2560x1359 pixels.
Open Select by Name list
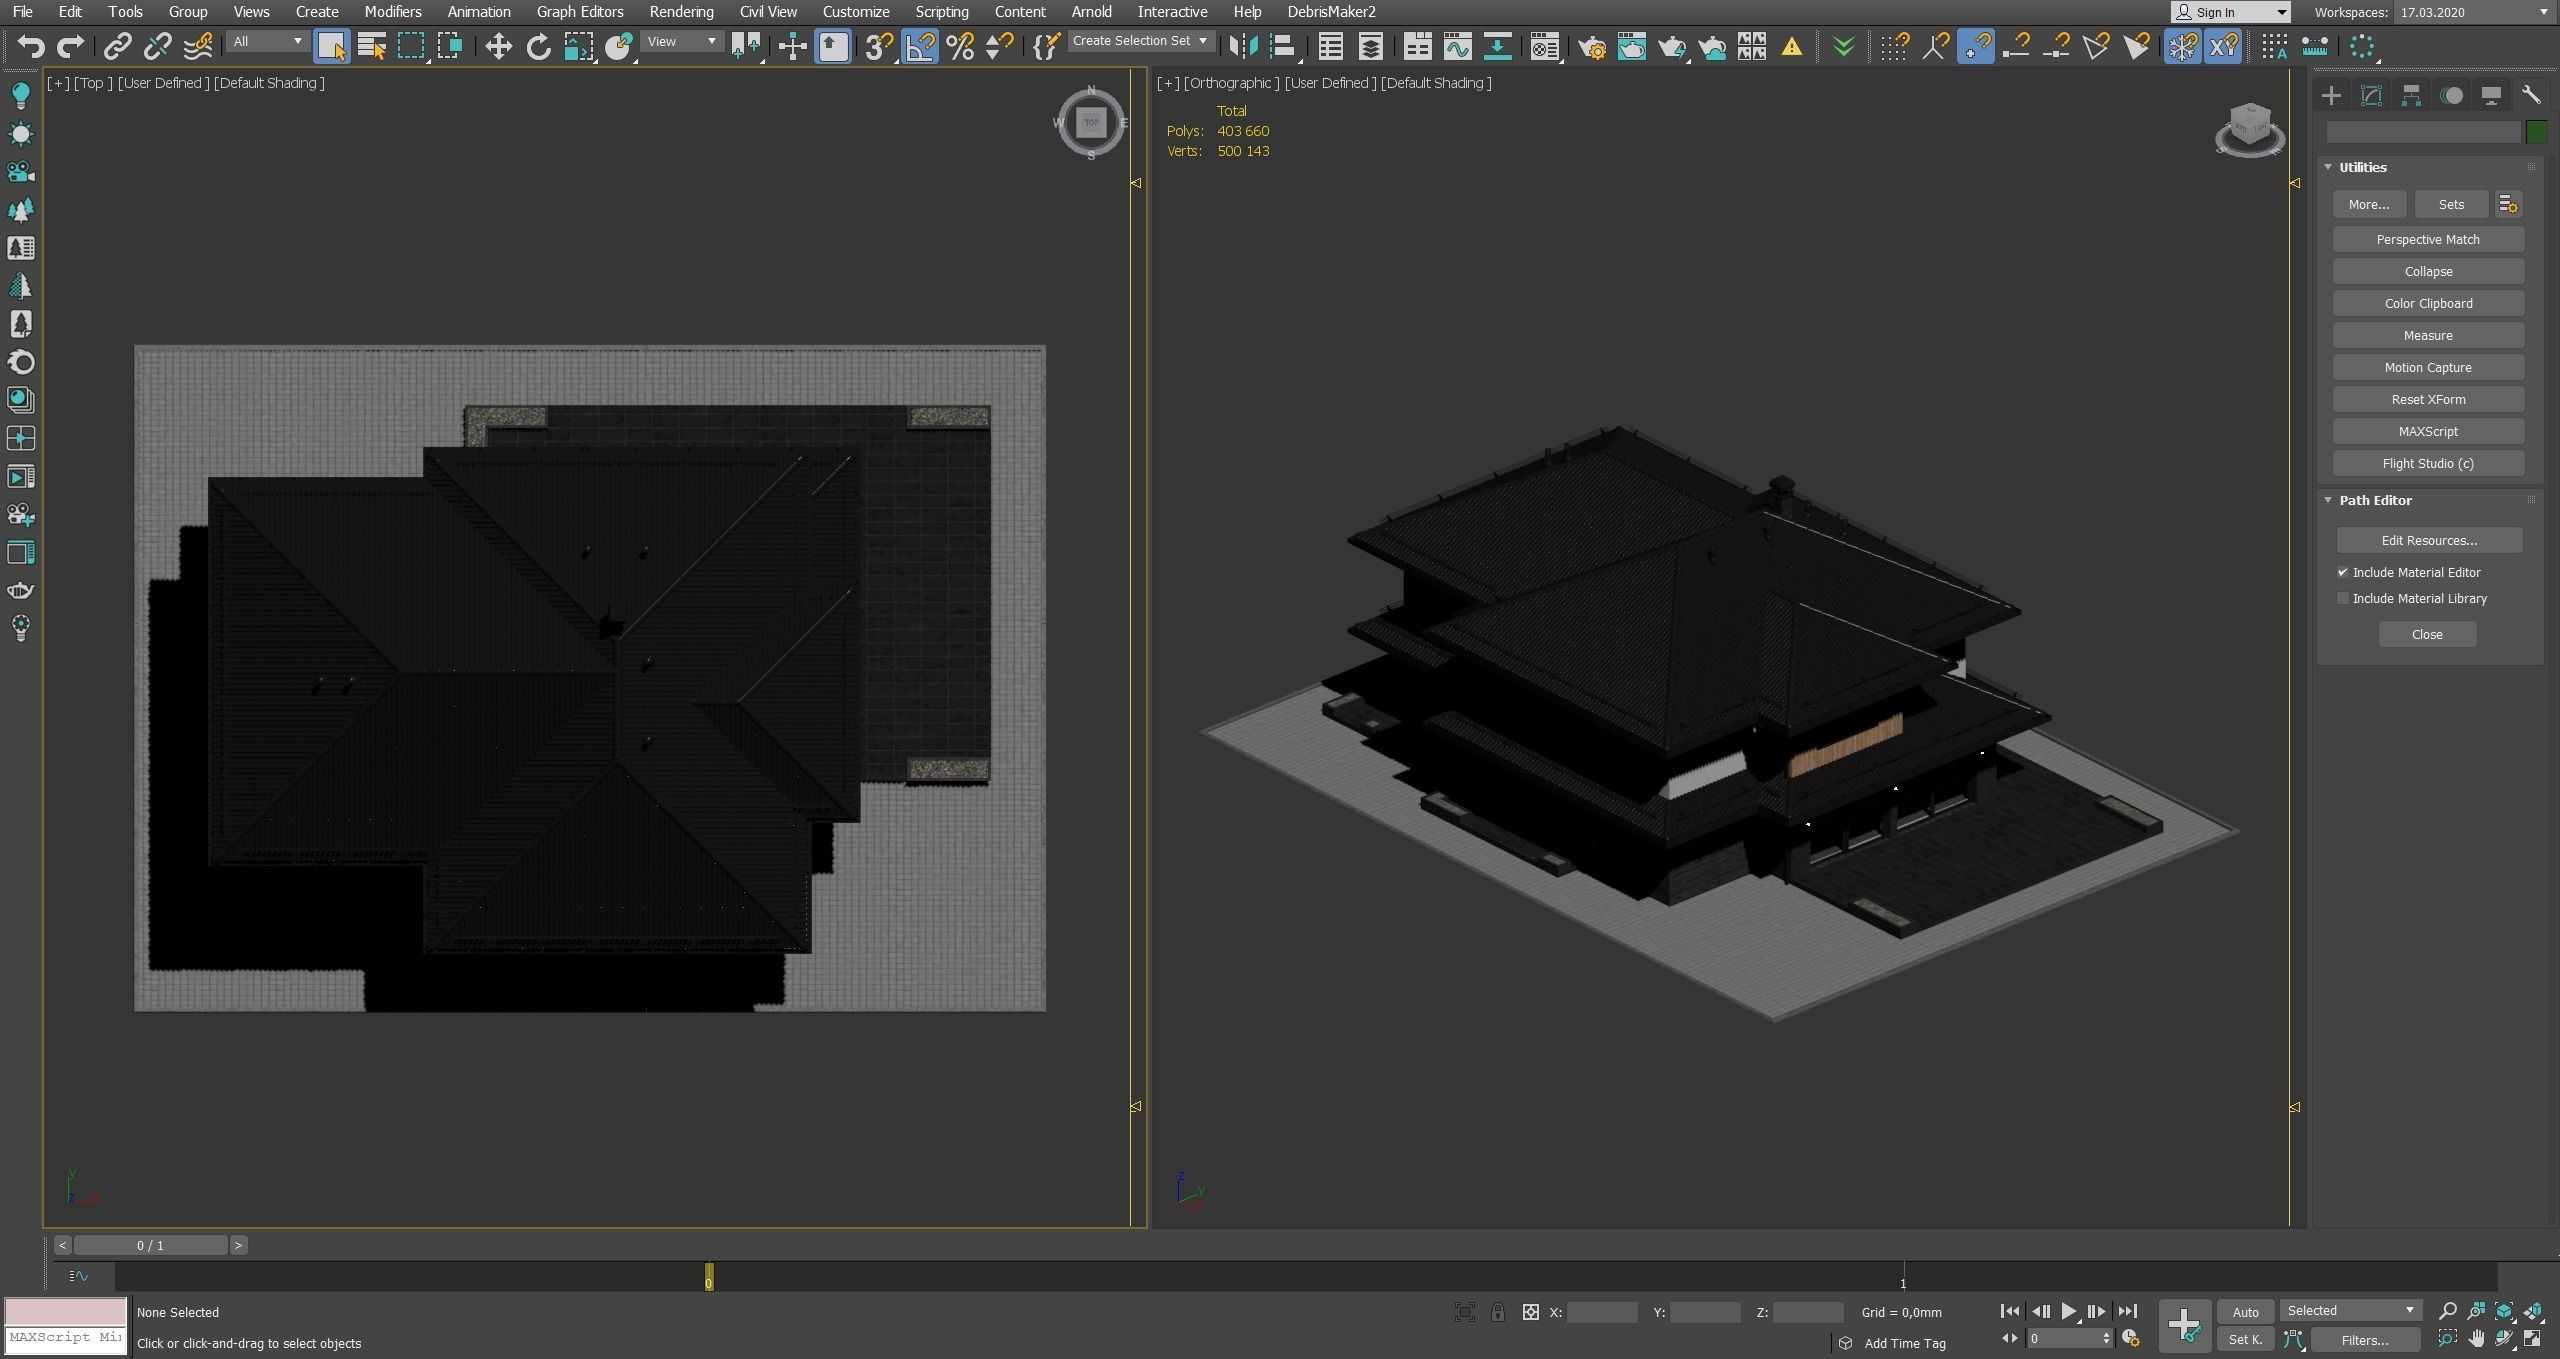(x=372, y=46)
